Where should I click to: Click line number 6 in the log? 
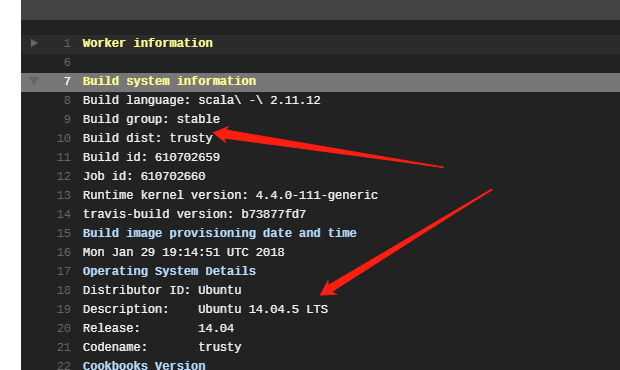click(x=67, y=62)
